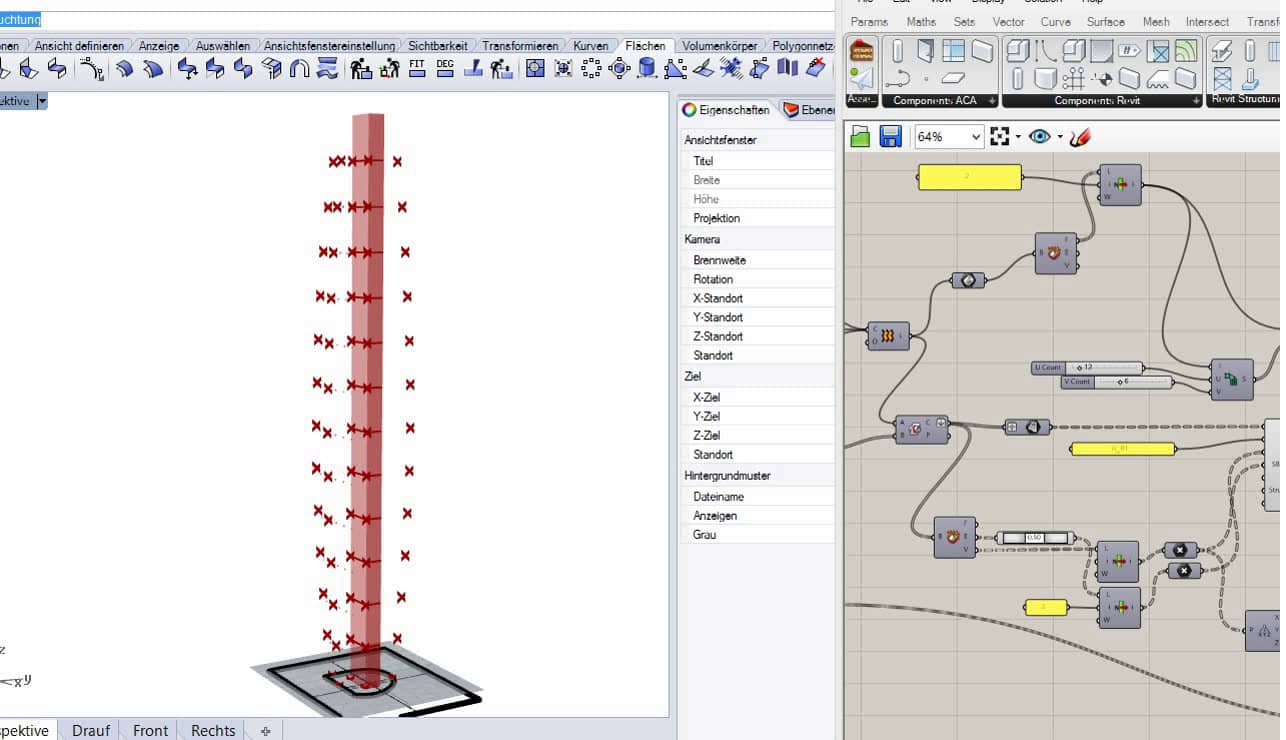This screenshot has height=740, width=1286.
Task: Open the Mesh tab in Grasshopper
Action: coord(1155,21)
